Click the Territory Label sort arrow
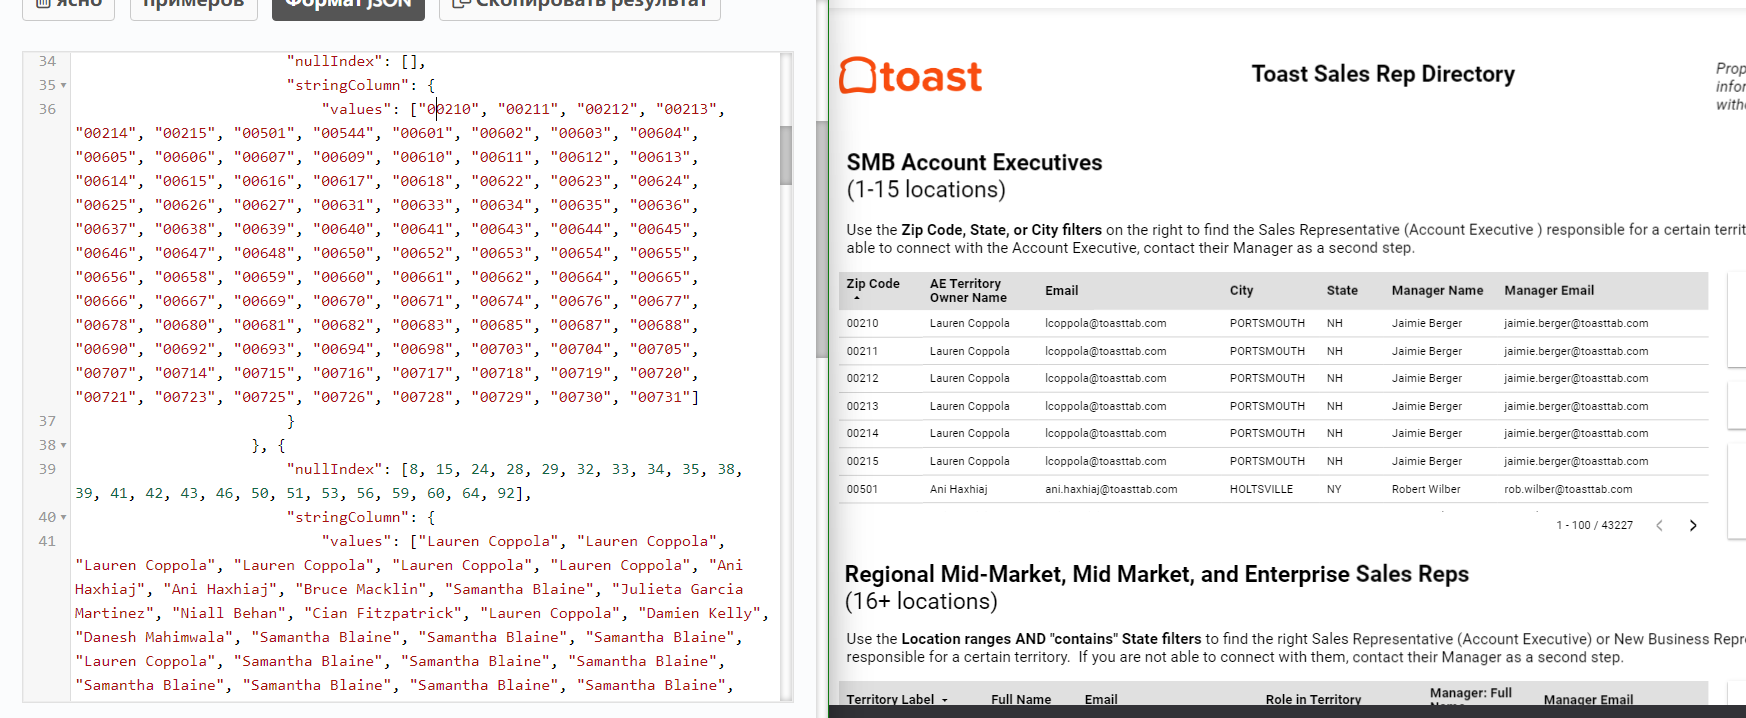The width and height of the screenshot is (1746, 718). coord(945,700)
